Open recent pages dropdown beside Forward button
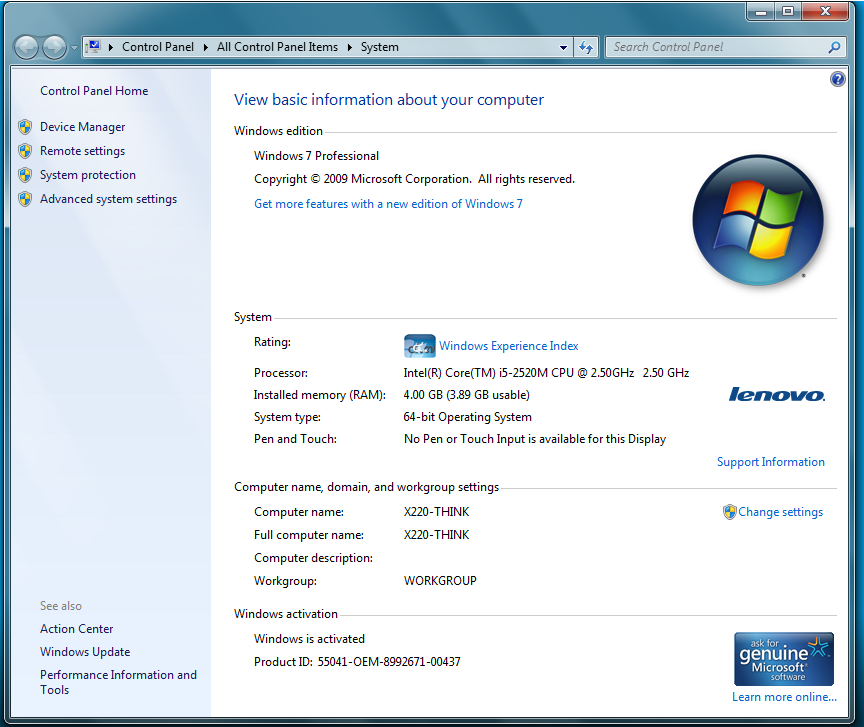The width and height of the screenshot is (864, 727). point(74,47)
